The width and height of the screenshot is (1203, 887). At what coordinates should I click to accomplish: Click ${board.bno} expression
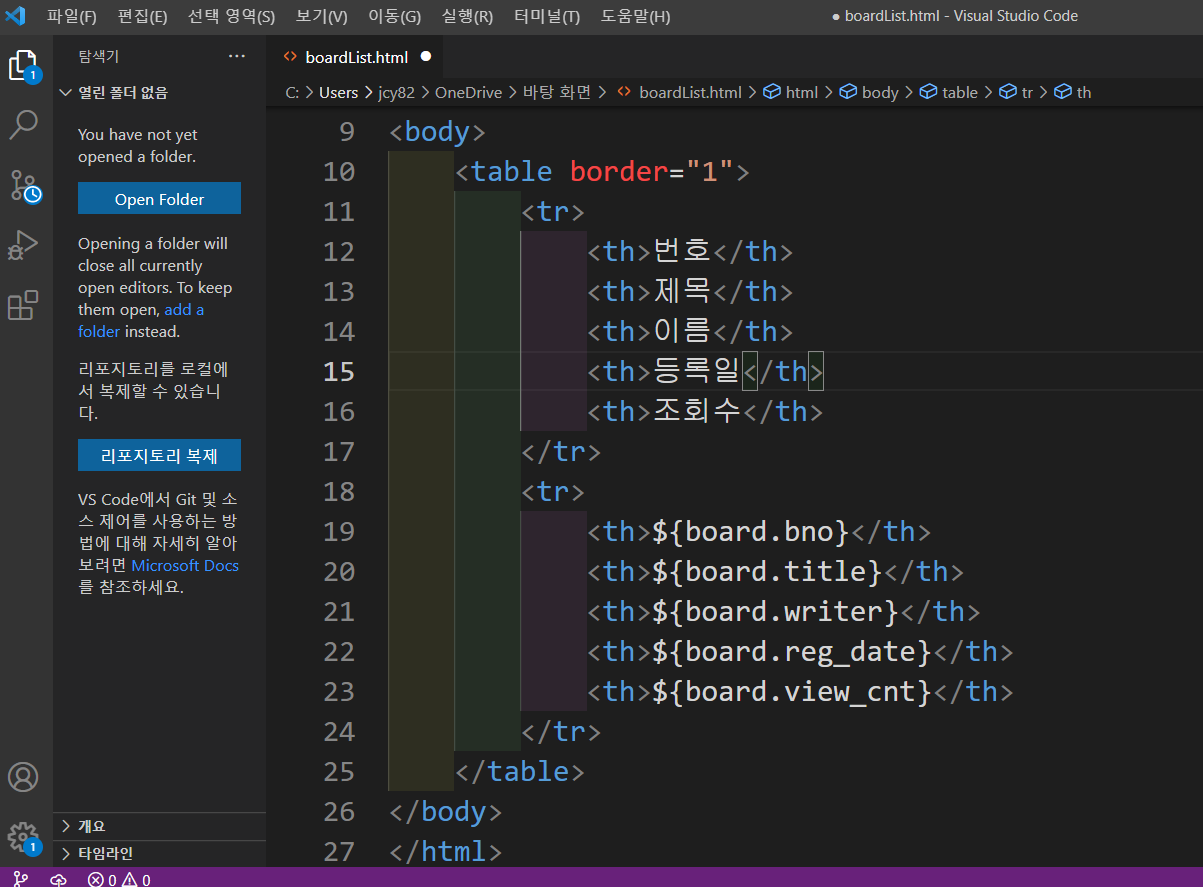[x=751, y=531]
